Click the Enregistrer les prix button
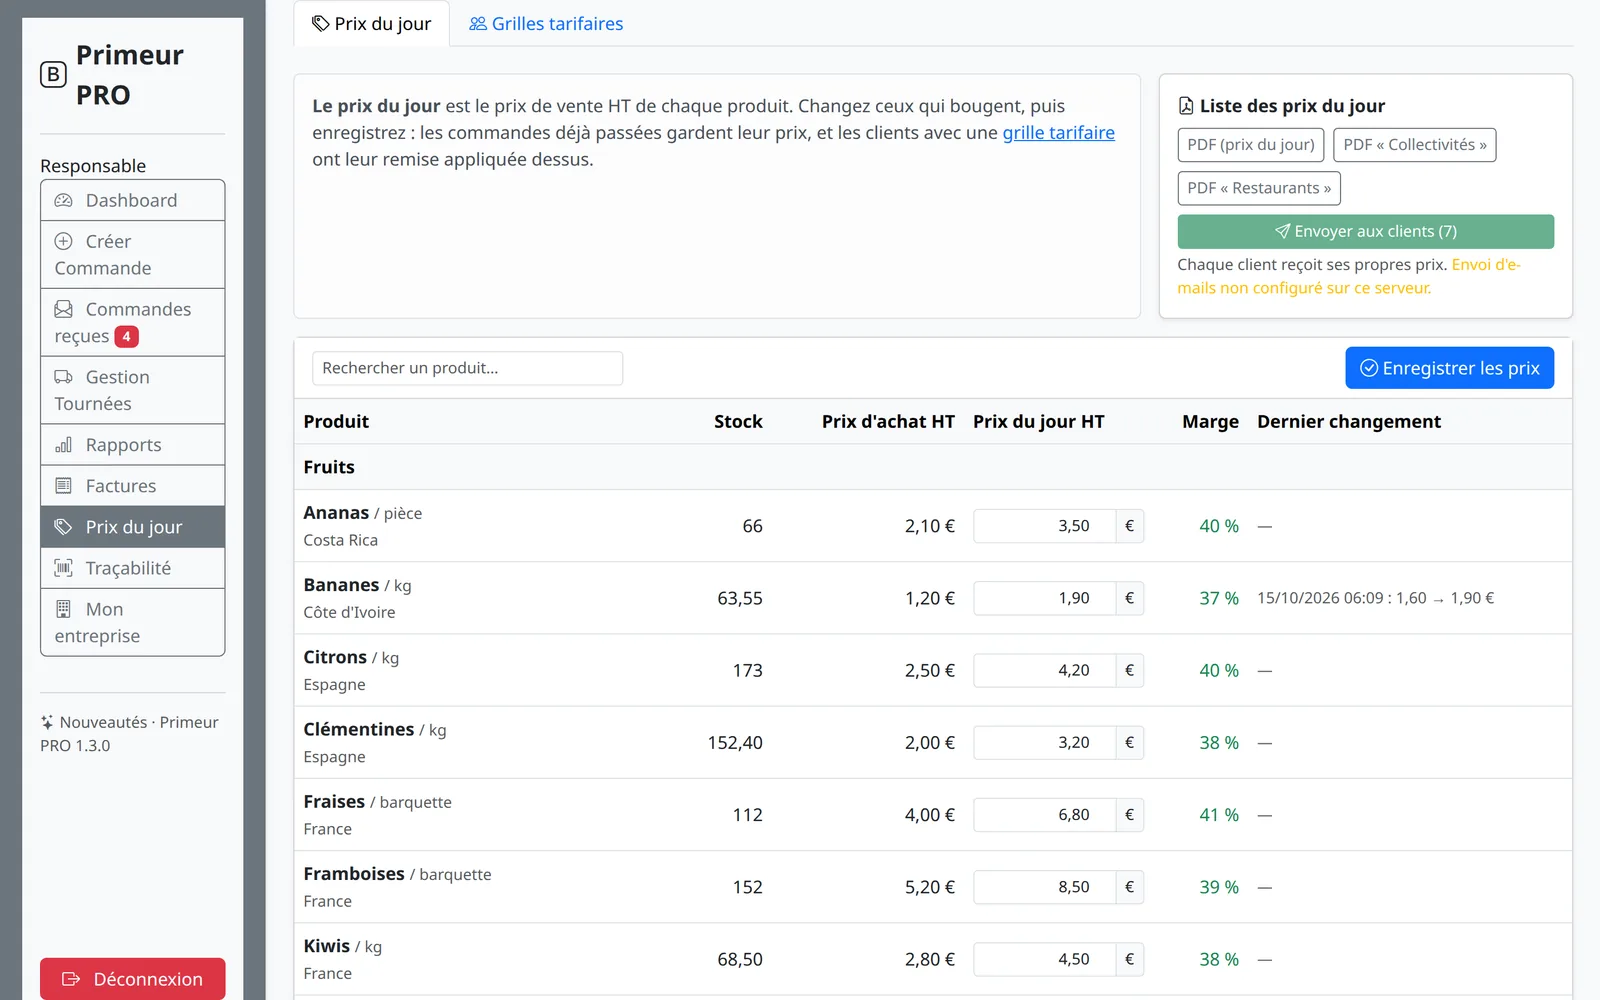 (x=1450, y=368)
